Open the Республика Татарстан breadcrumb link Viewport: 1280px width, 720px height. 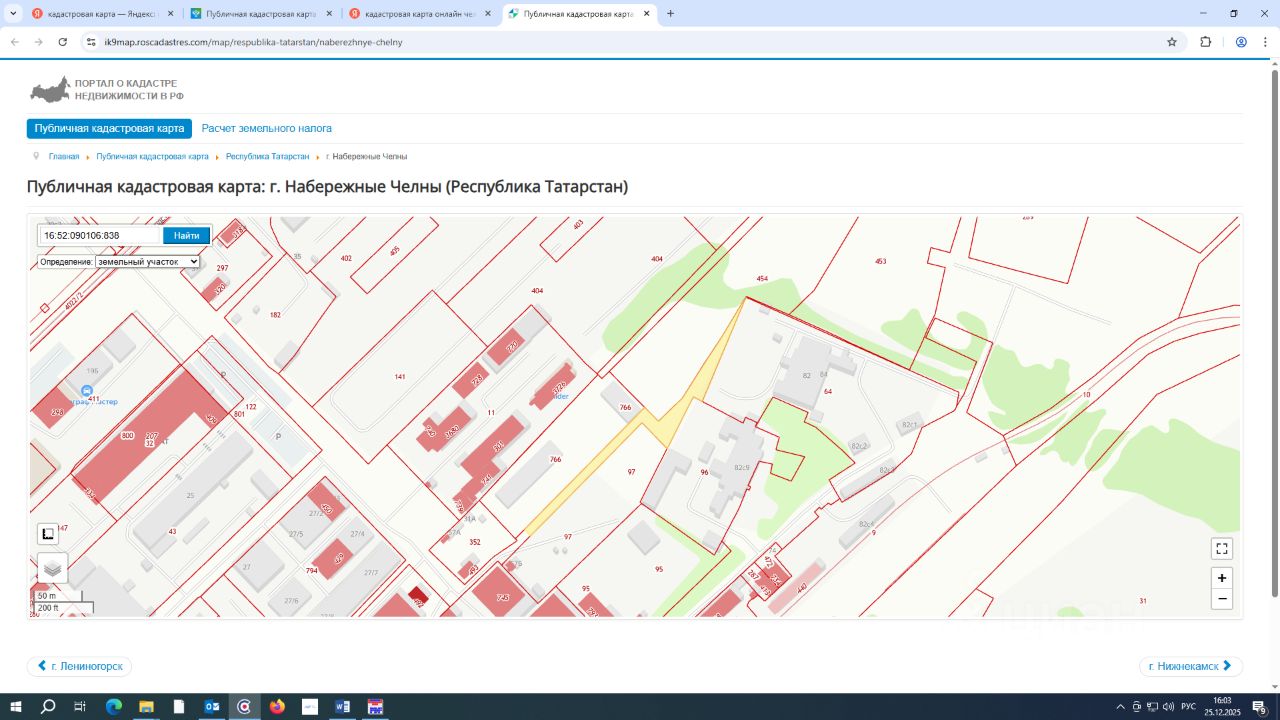[267, 157]
